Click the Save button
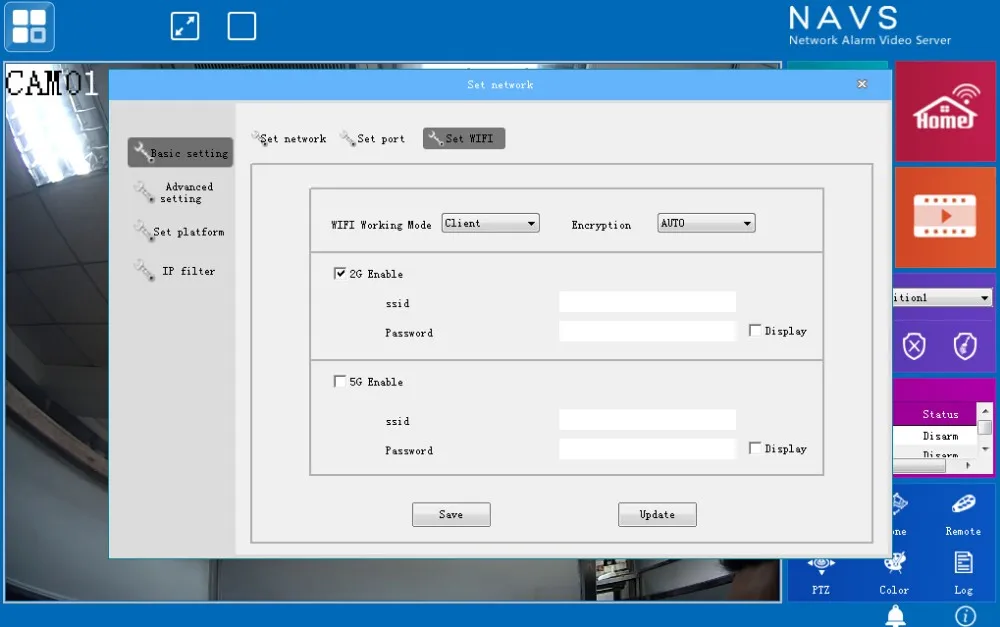The width and height of the screenshot is (1000, 627). [451, 514]
